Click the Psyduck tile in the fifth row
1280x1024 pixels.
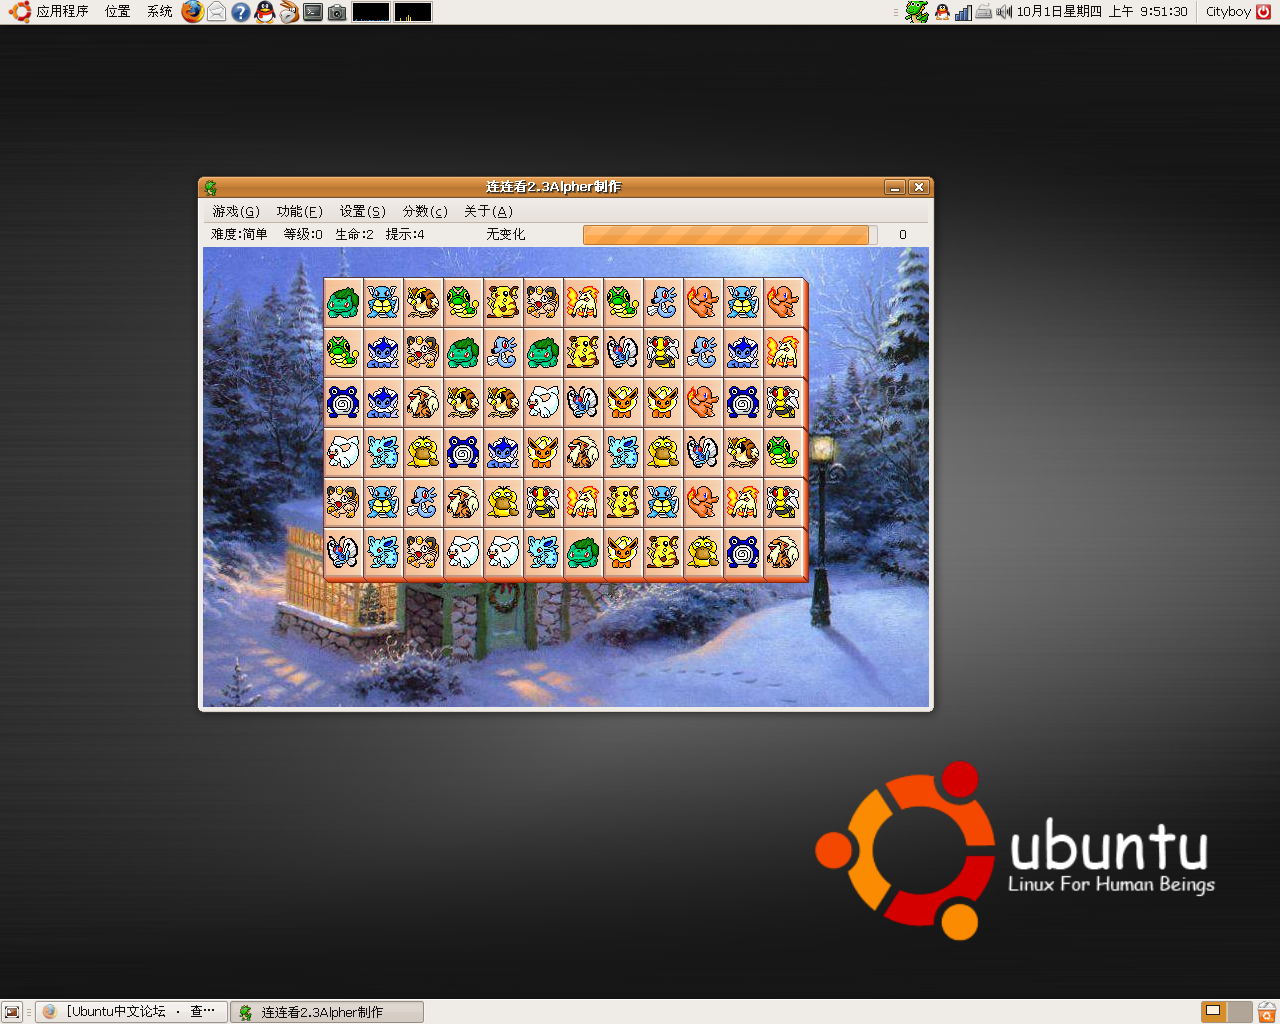pos(503,501)
